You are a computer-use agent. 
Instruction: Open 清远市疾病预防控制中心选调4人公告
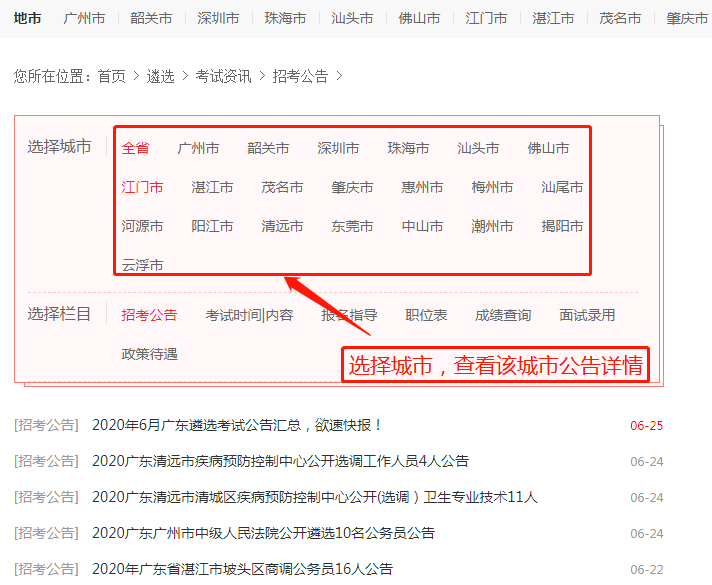coord(281,461)
